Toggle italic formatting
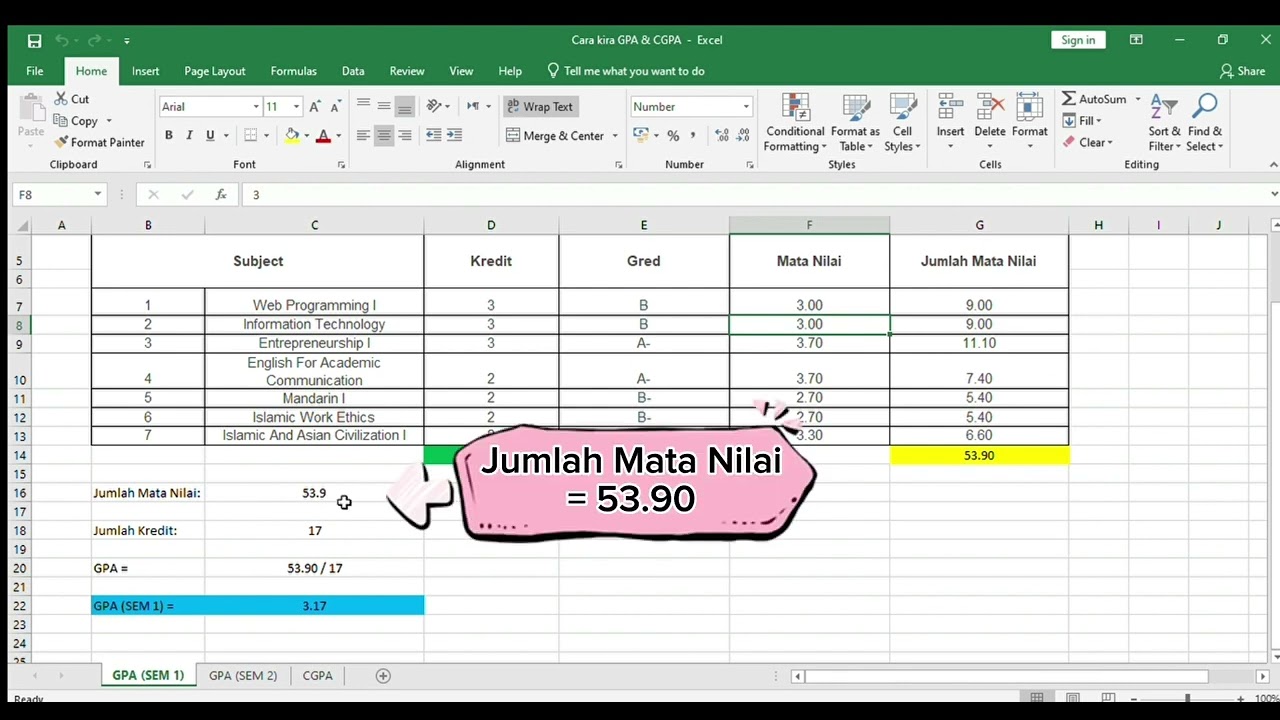The image size is (1280, 720). pos(189,135)
